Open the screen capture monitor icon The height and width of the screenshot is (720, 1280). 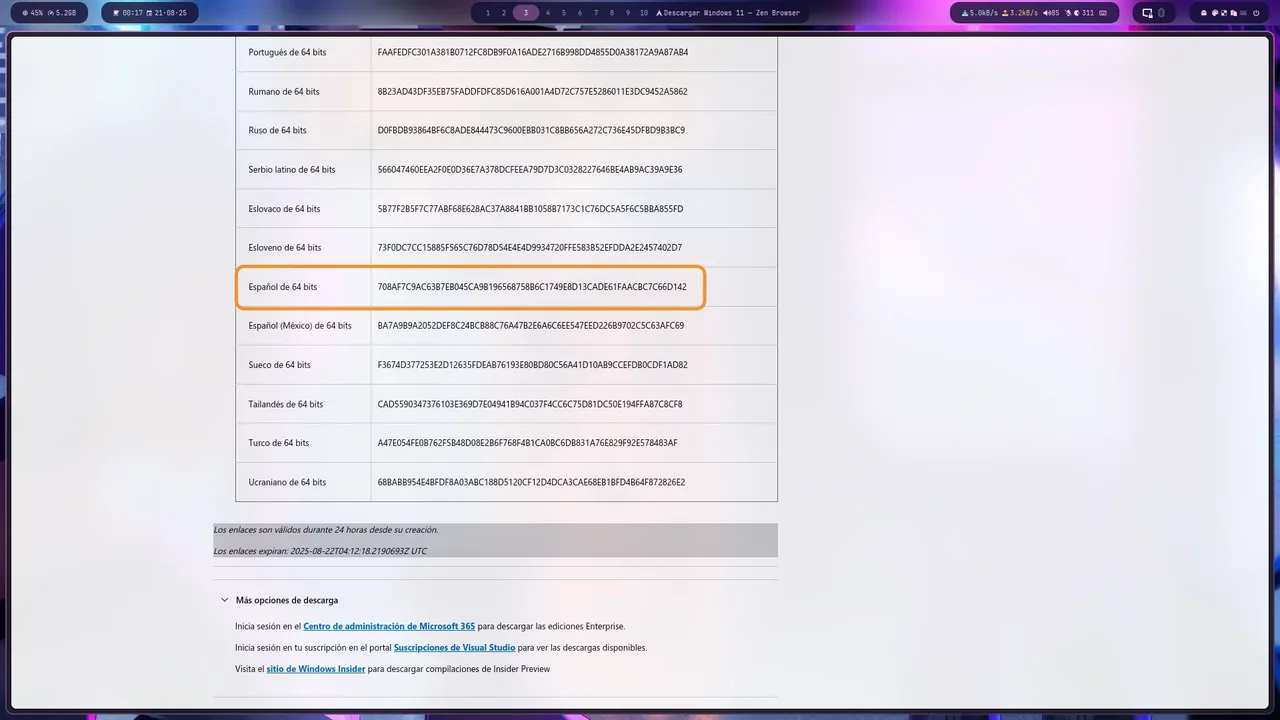[1147, 13]
